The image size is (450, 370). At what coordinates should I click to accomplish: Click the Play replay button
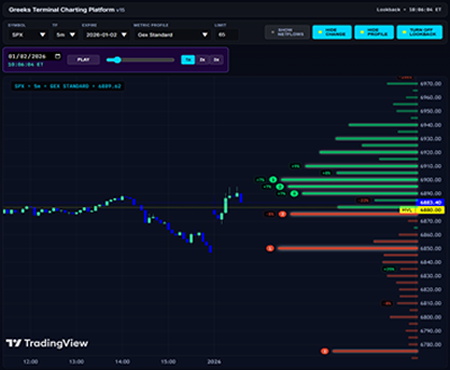[x=83, y=60]
